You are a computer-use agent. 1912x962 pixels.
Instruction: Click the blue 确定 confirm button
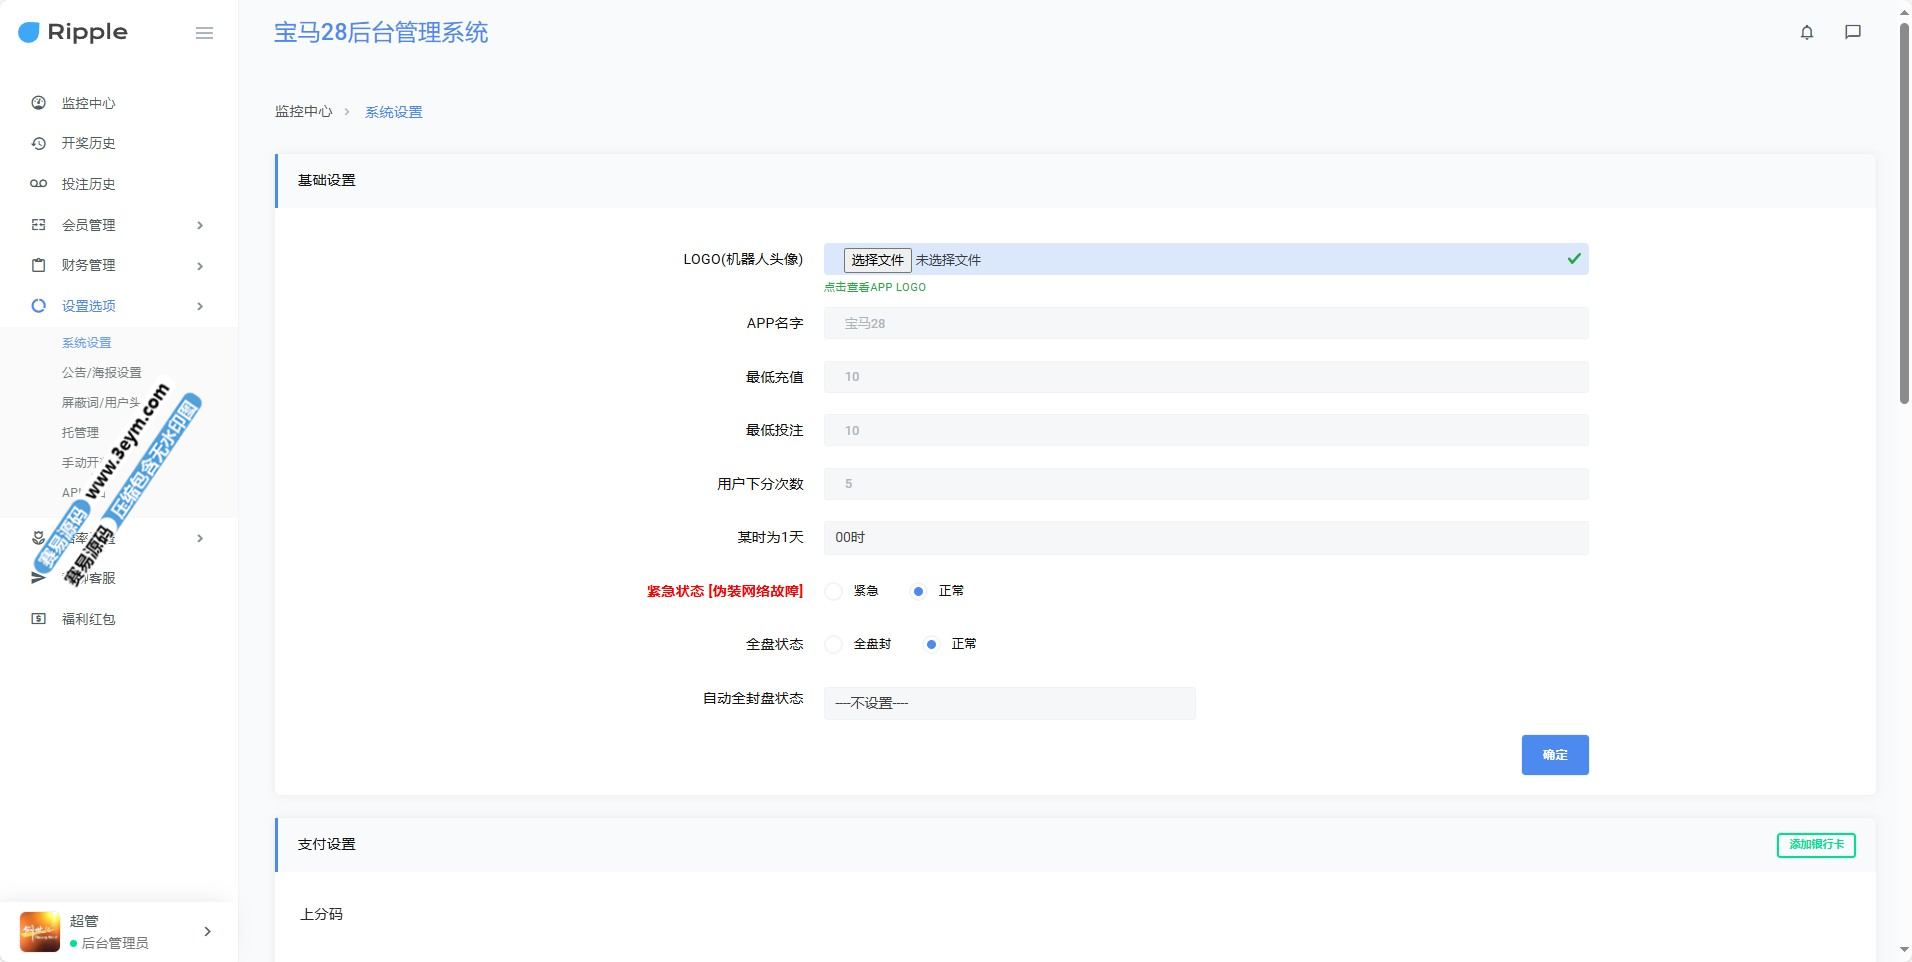click(x=1554, y=755)
